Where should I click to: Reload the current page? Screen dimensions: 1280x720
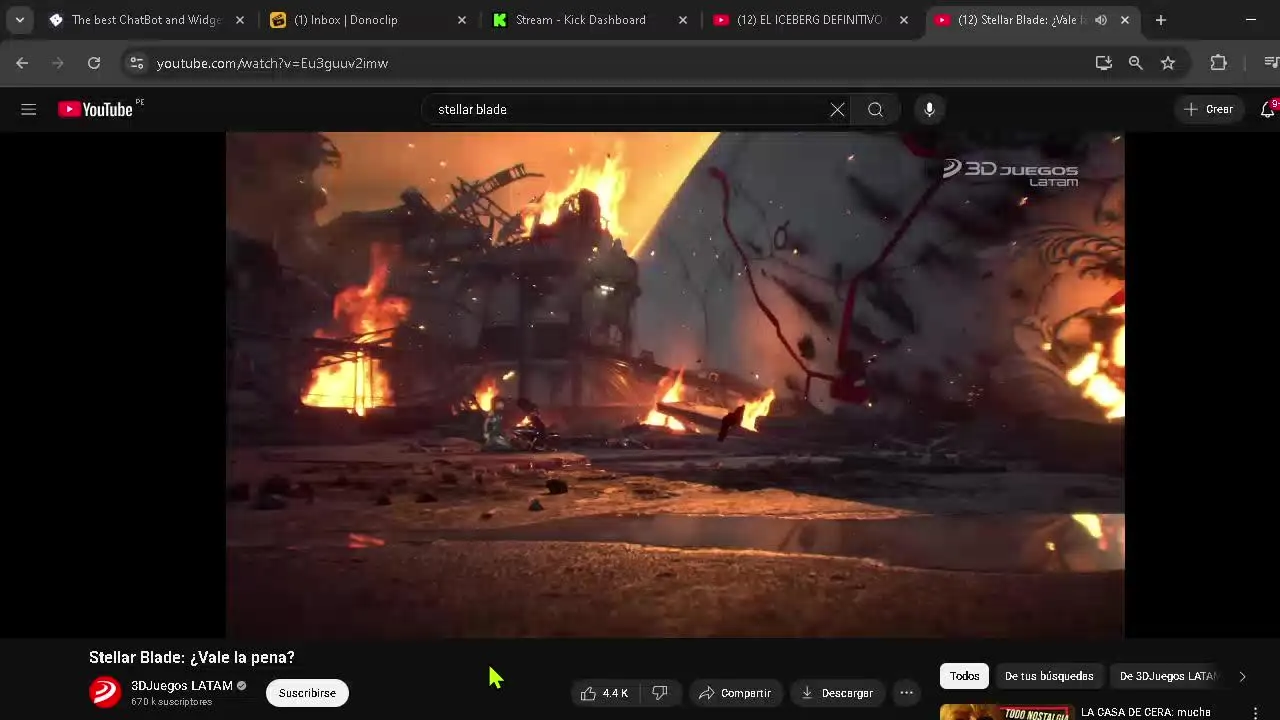pos(93,63)
